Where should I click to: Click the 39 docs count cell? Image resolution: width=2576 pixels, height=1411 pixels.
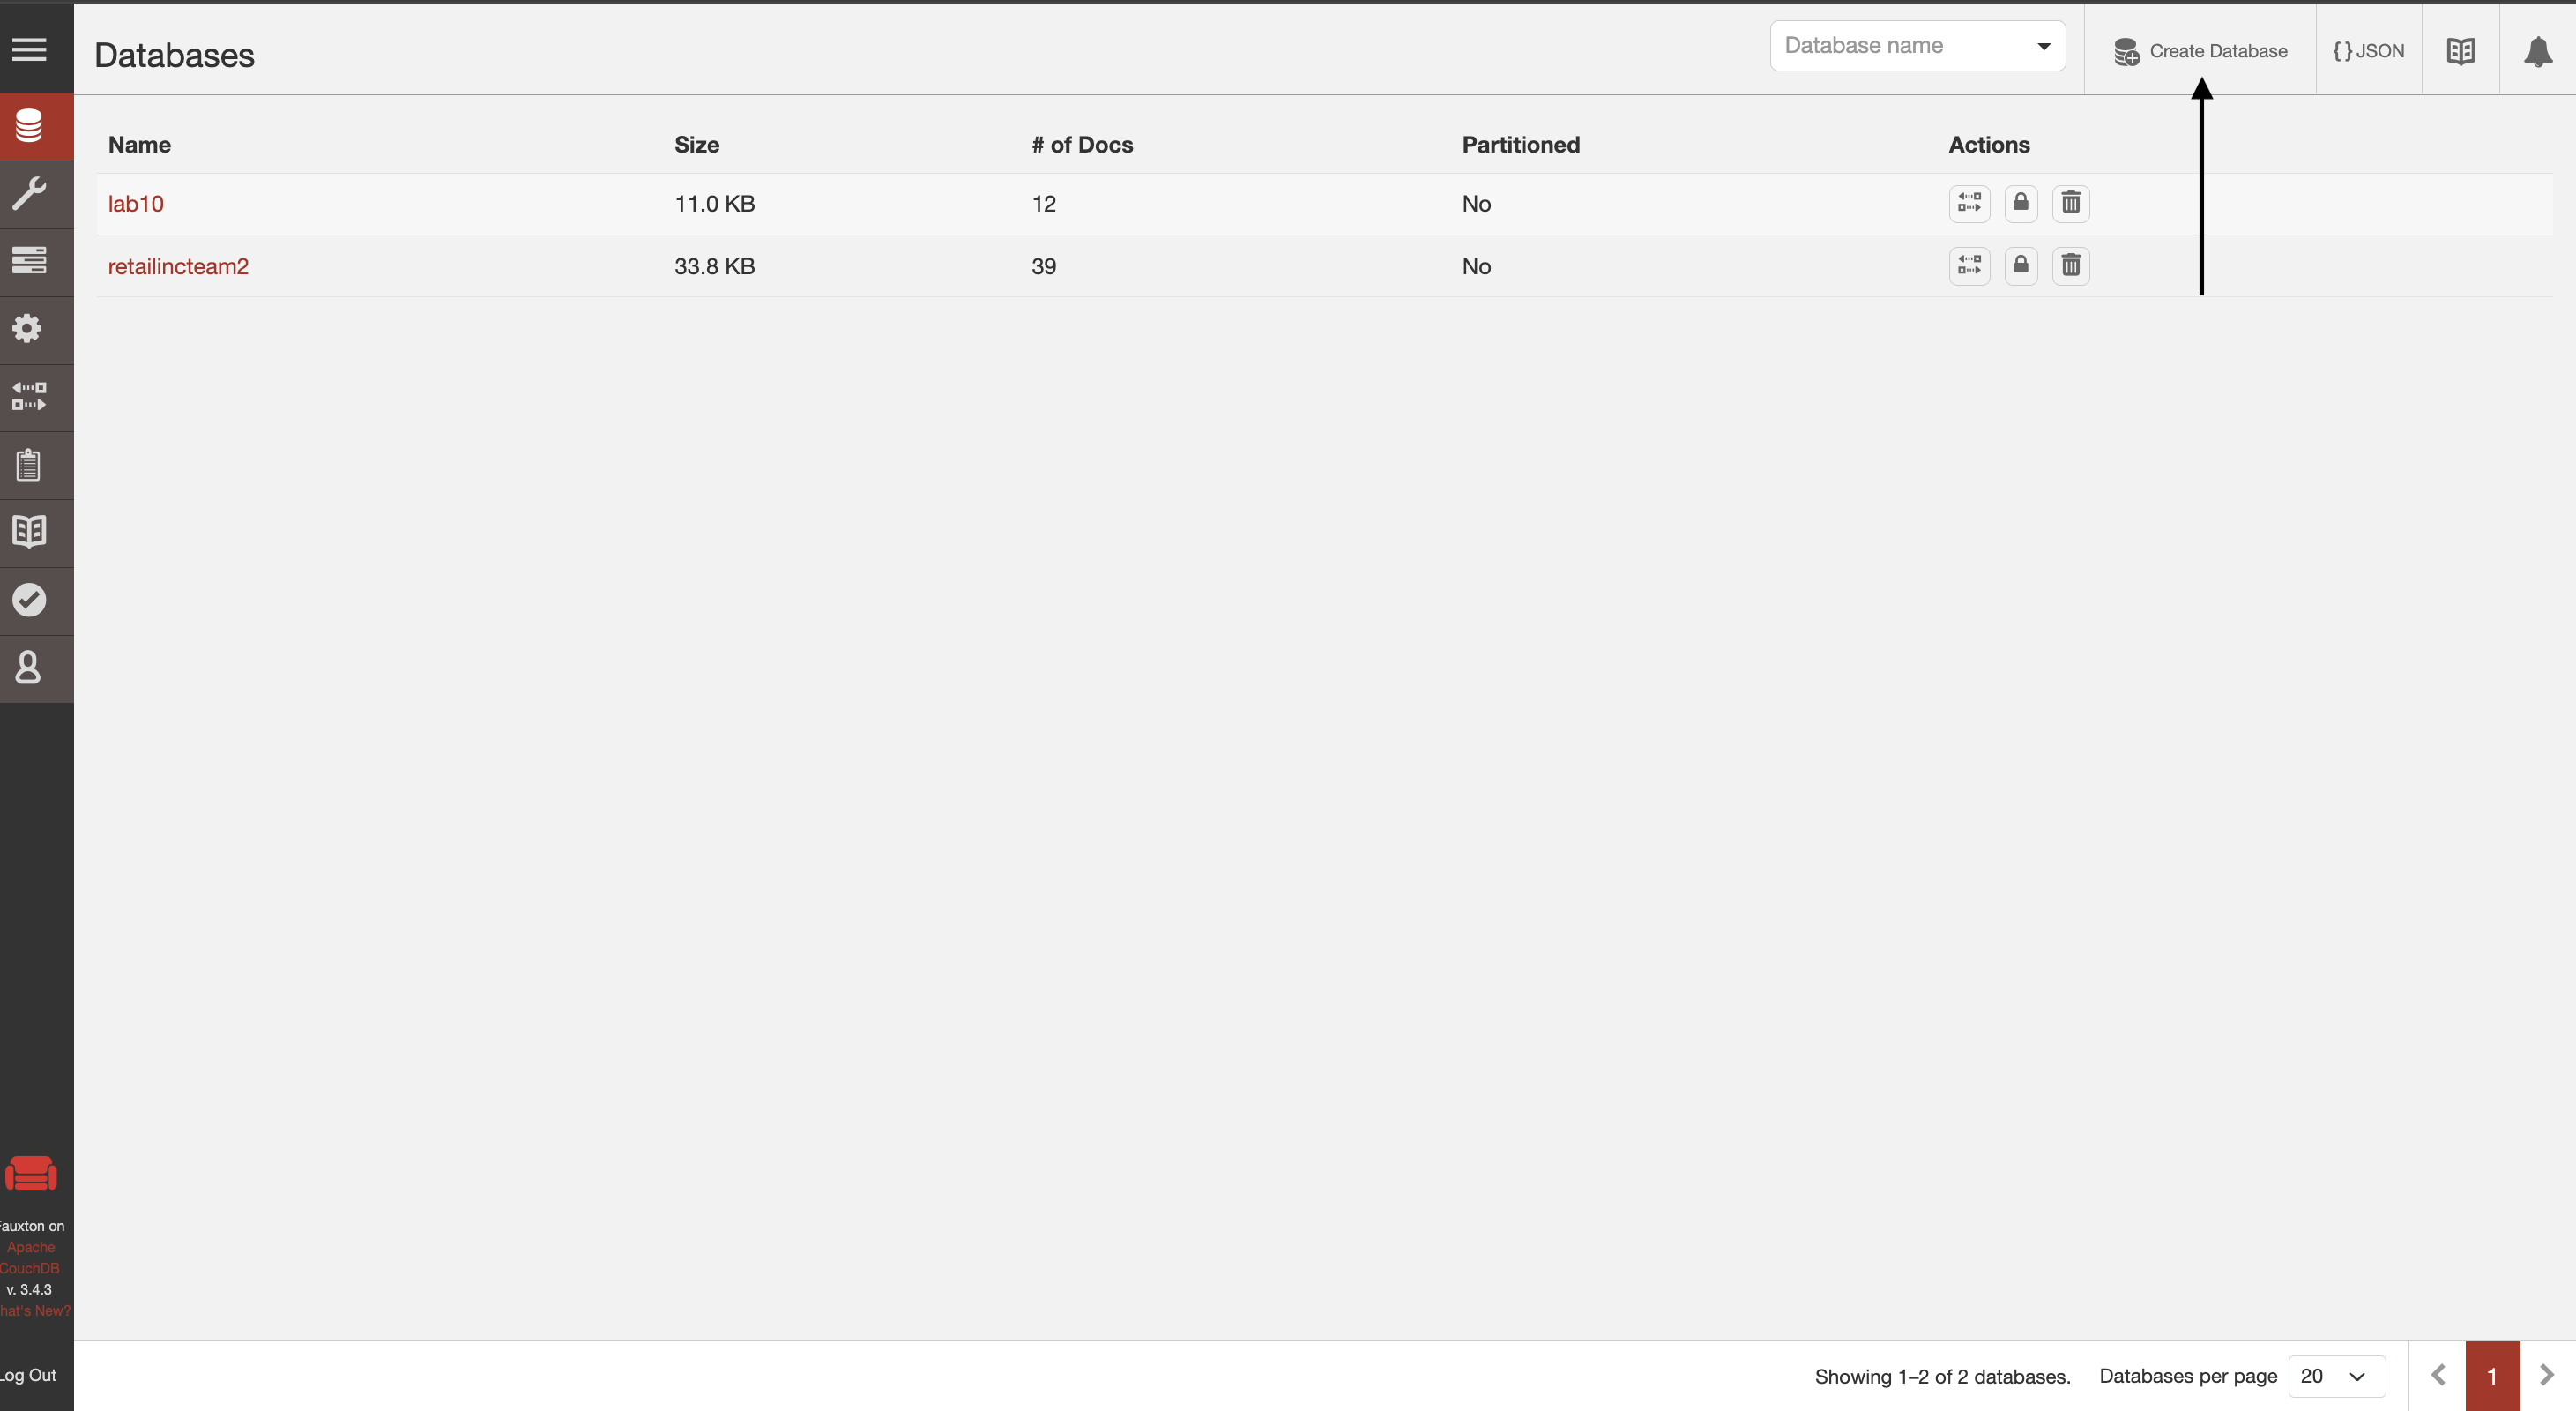(1044, 266)
